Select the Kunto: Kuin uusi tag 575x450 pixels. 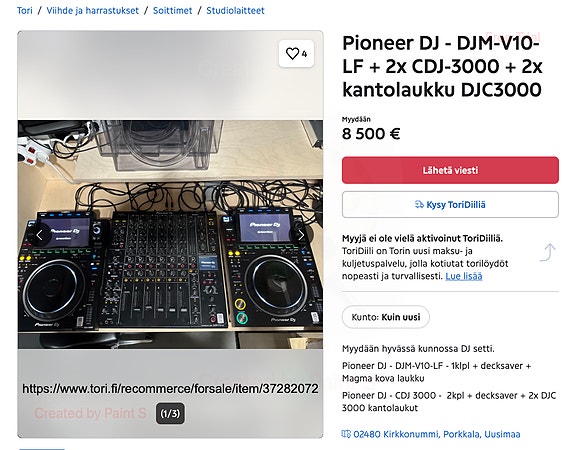pyautogui.click(x=386, y=317)
